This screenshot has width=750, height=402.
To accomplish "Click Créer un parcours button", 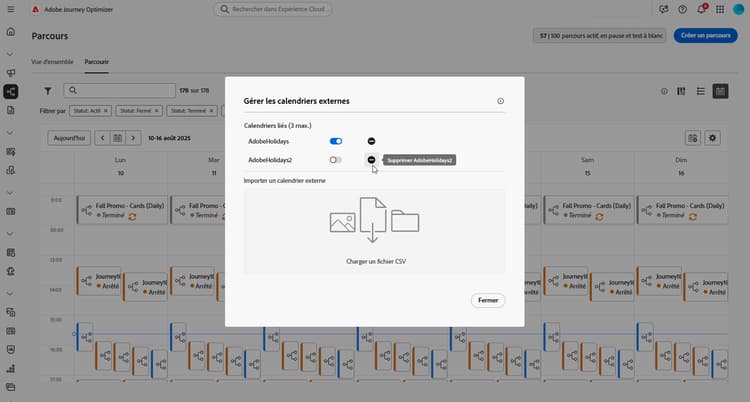I will click(x=706, y=35).
